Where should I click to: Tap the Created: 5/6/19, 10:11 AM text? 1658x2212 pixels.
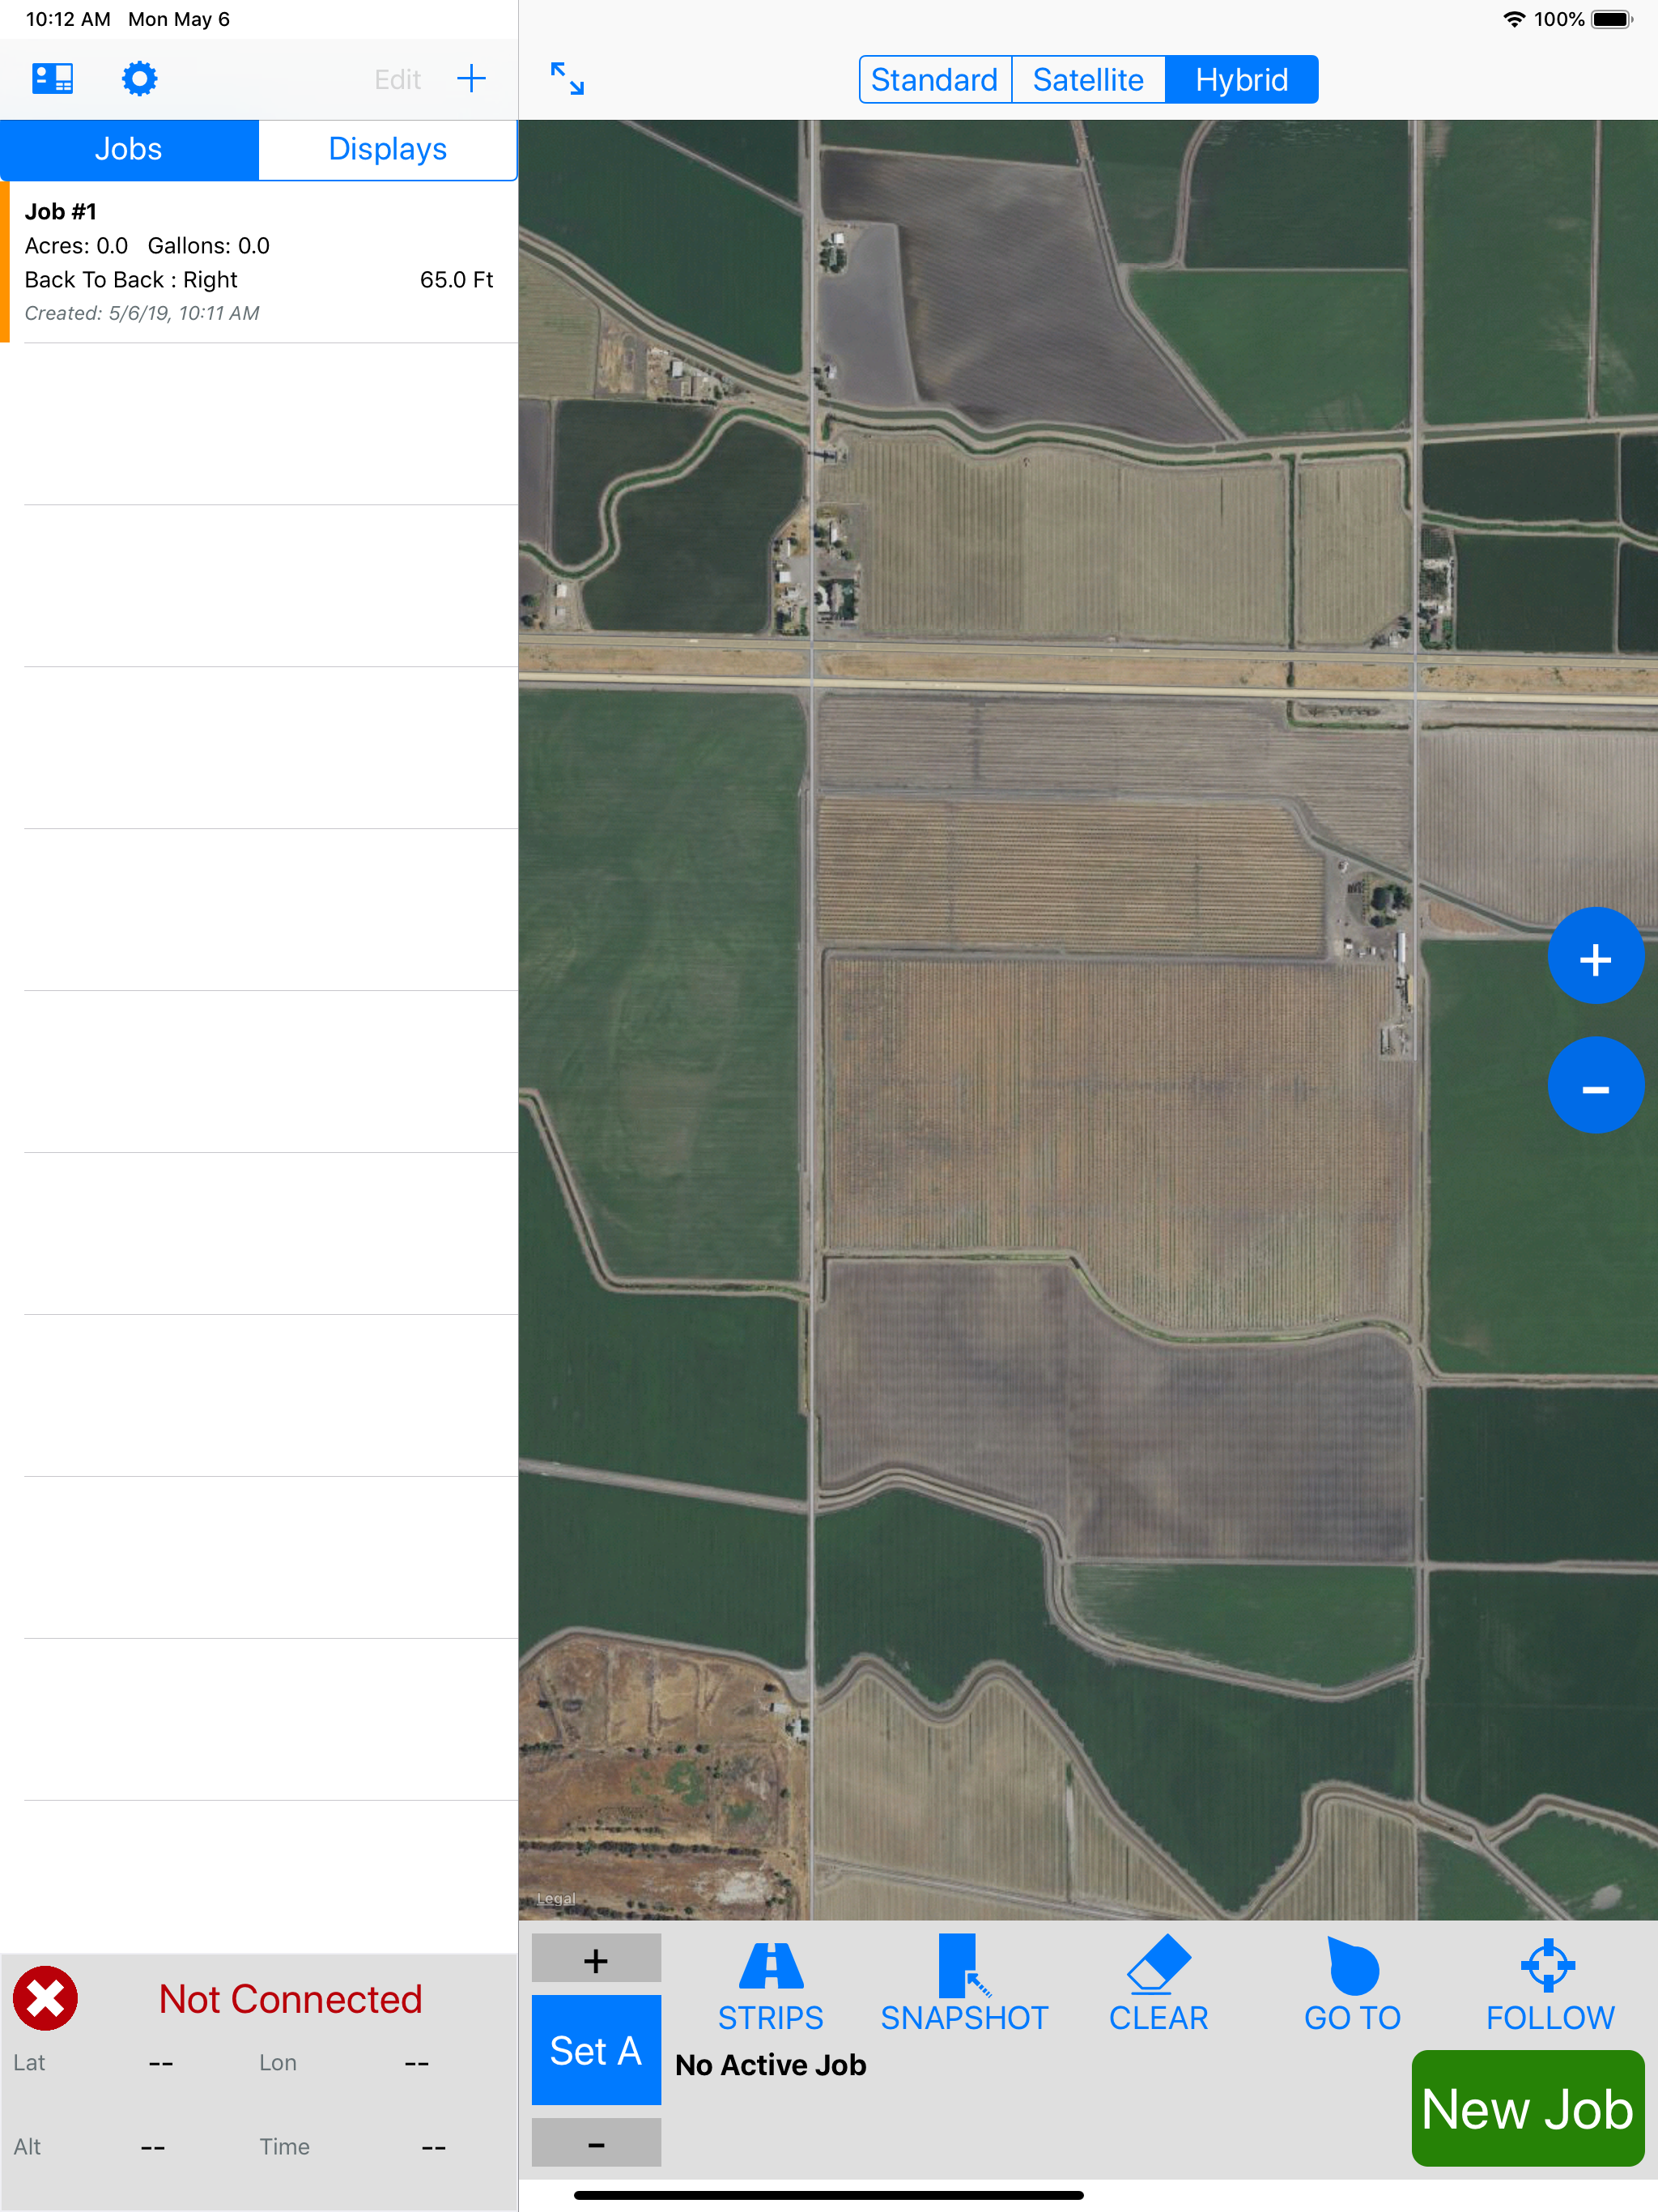142,313
